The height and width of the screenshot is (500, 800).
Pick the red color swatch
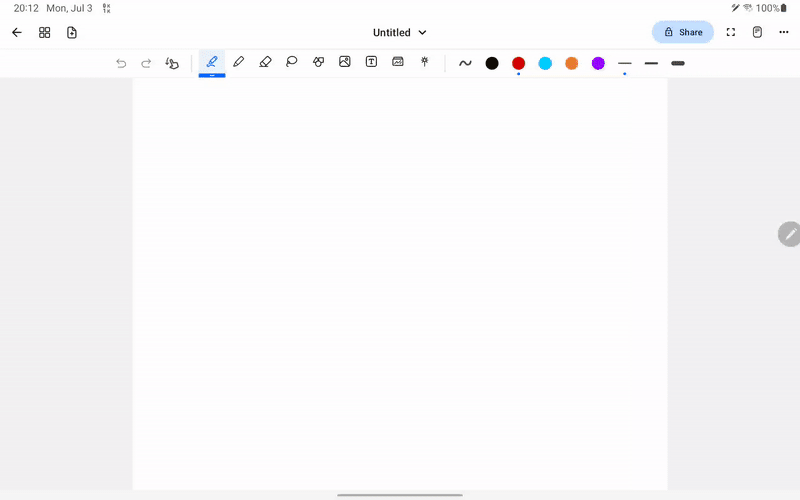pos(518,63)
